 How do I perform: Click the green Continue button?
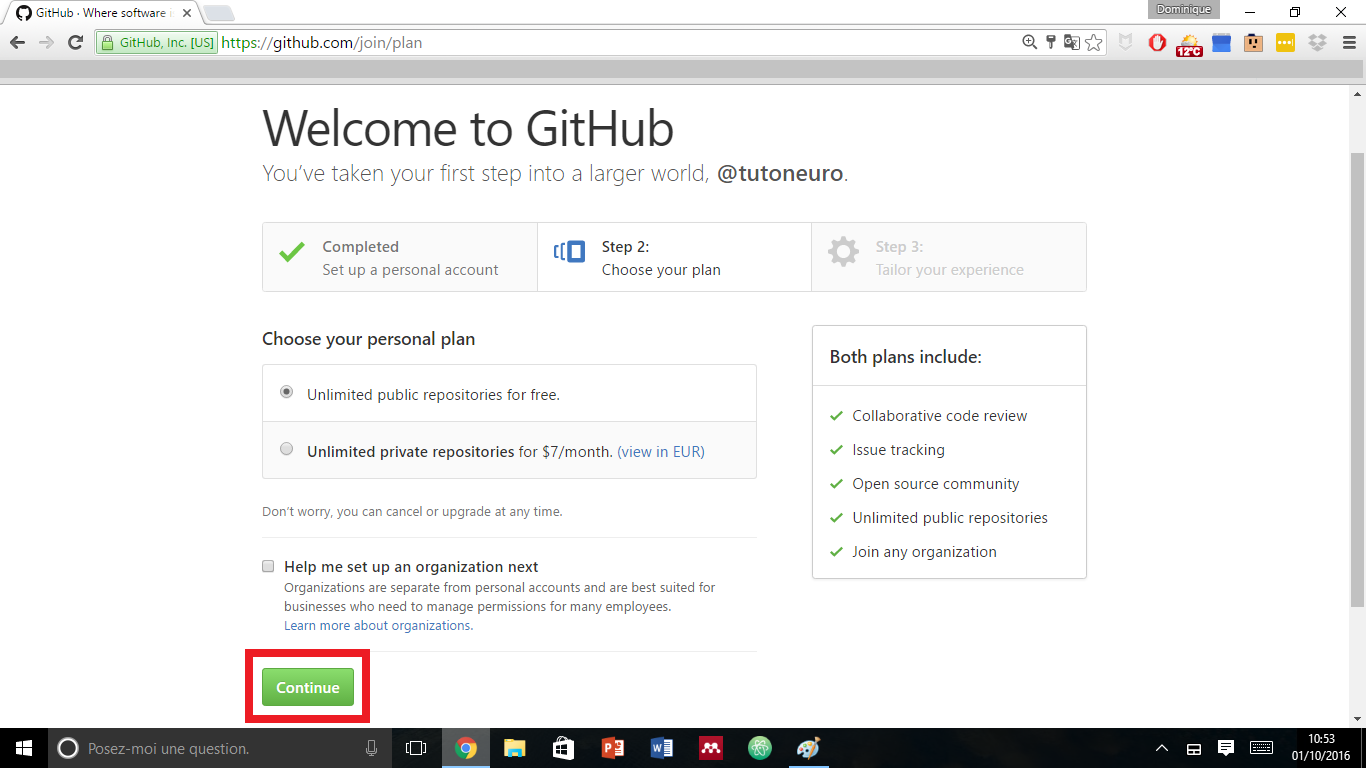click(x=308, y=687)
